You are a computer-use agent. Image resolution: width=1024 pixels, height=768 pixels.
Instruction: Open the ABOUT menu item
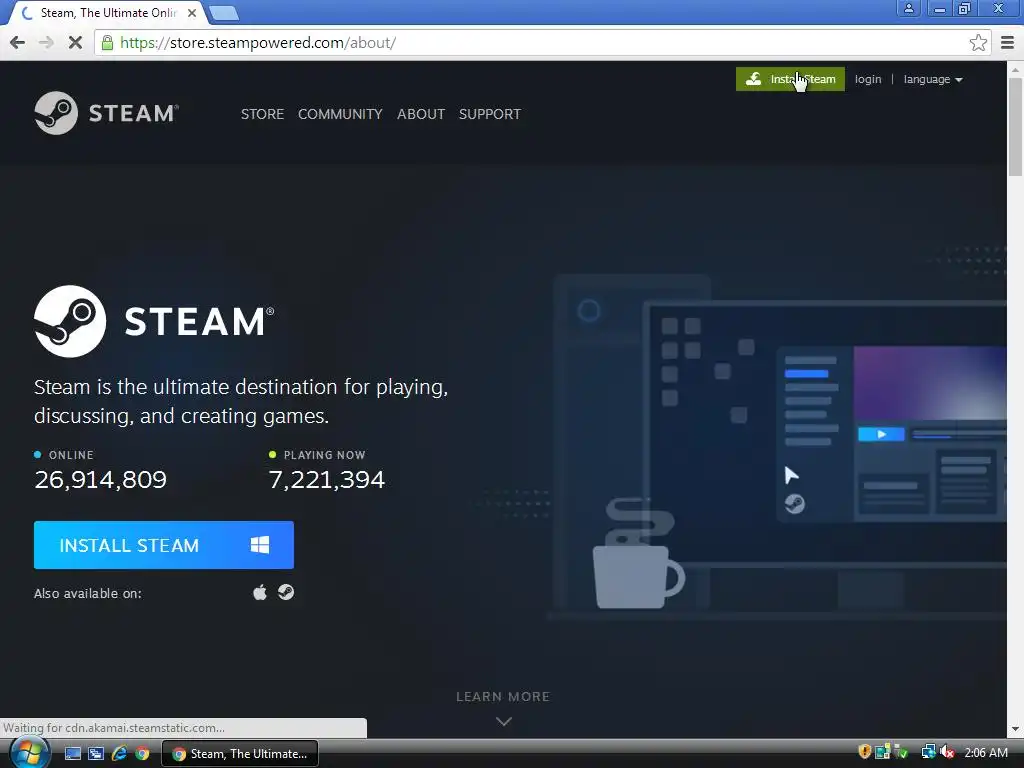pyautogui.click(x=421, y=114)
